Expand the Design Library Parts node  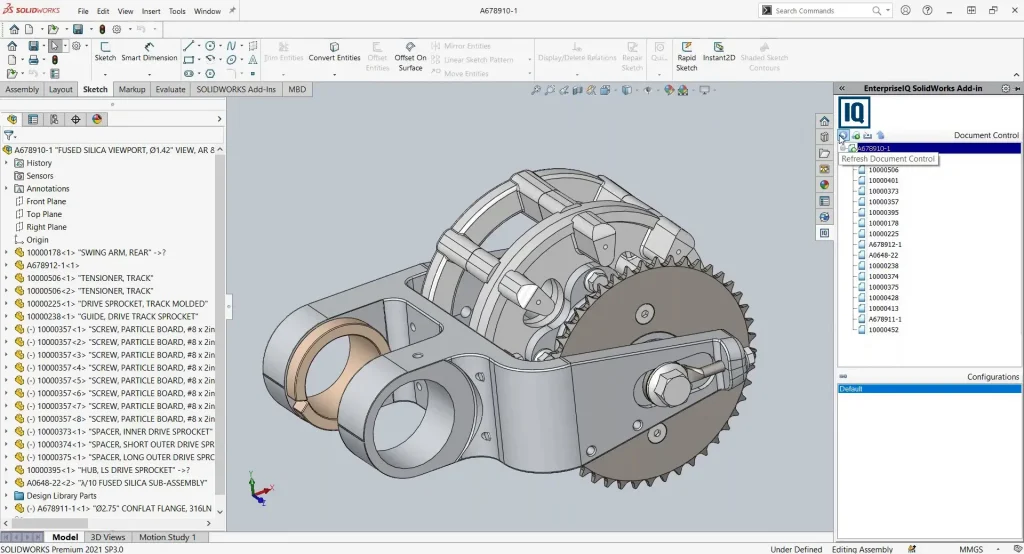click(7, 495)
